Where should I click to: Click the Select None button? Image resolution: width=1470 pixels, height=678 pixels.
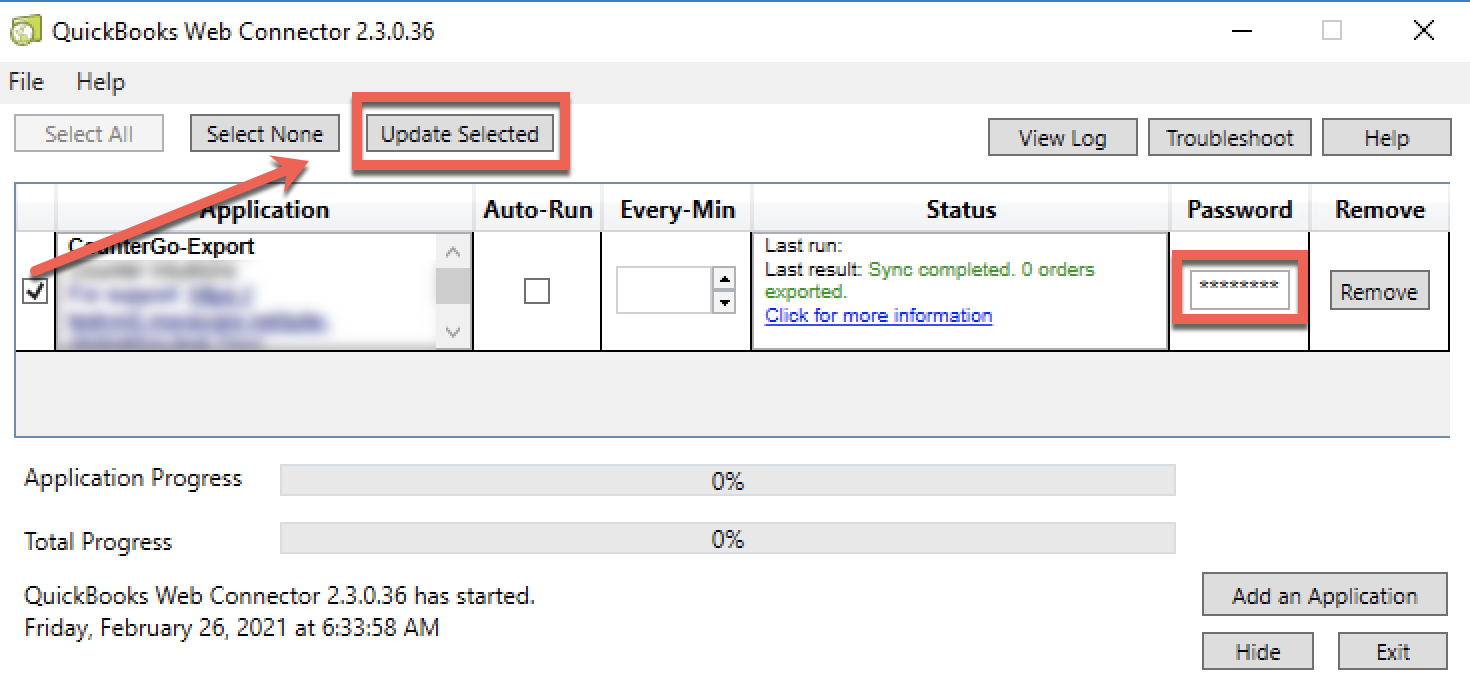[264, 133]
